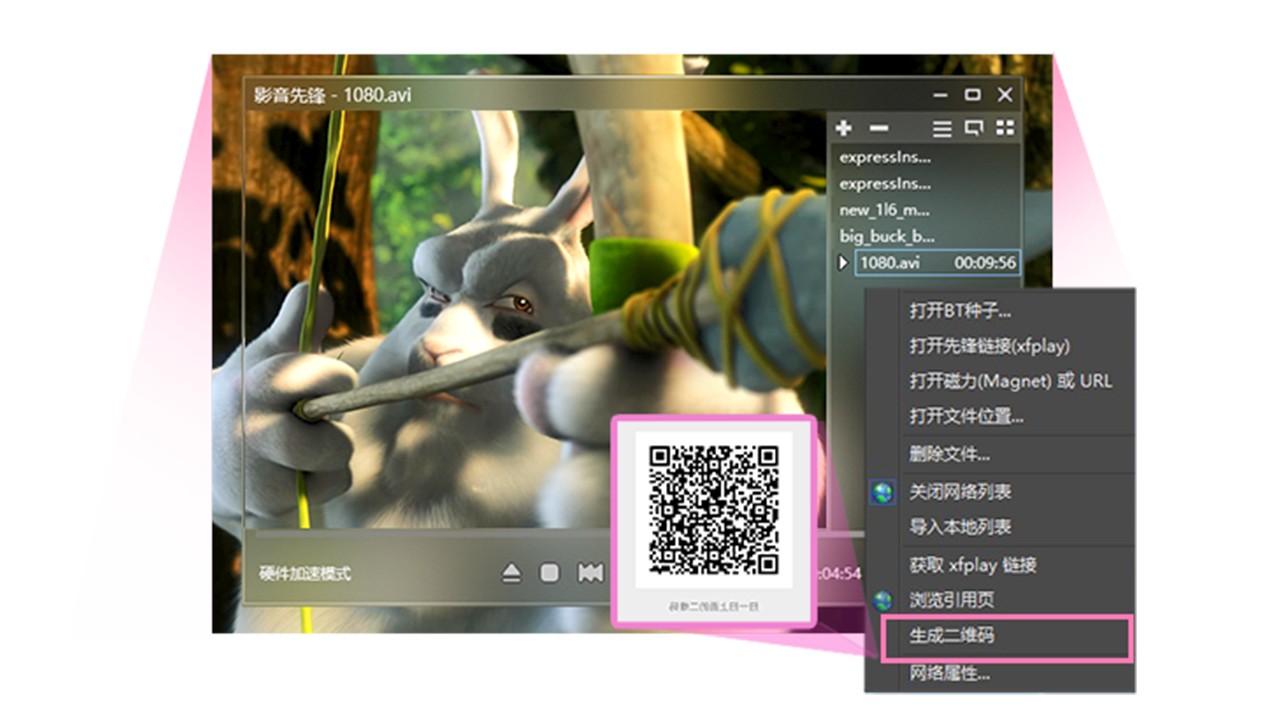This screenshot has width=1280, height=720.
Task: Click the 00:09:56 duration text
Action: [985, 263]
